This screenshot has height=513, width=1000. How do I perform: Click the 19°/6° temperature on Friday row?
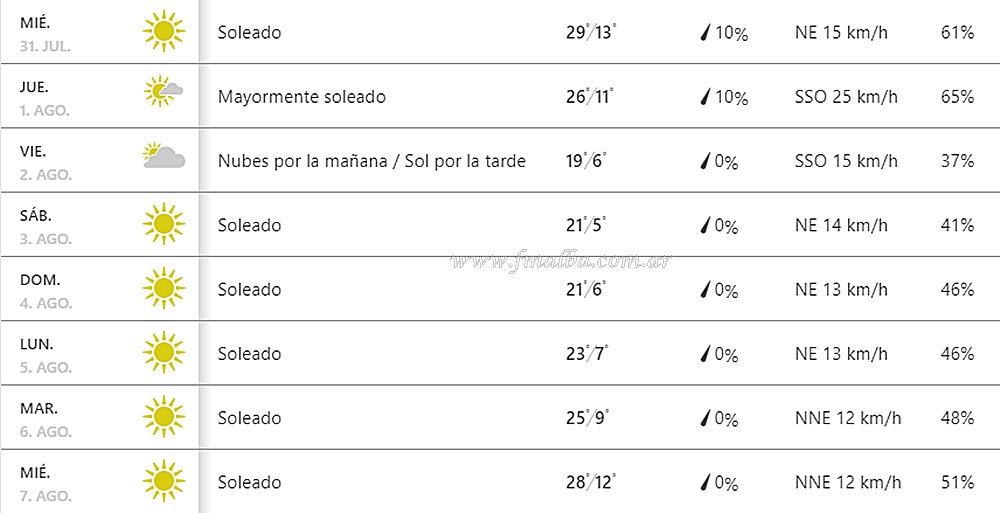(x=586, y=160)
